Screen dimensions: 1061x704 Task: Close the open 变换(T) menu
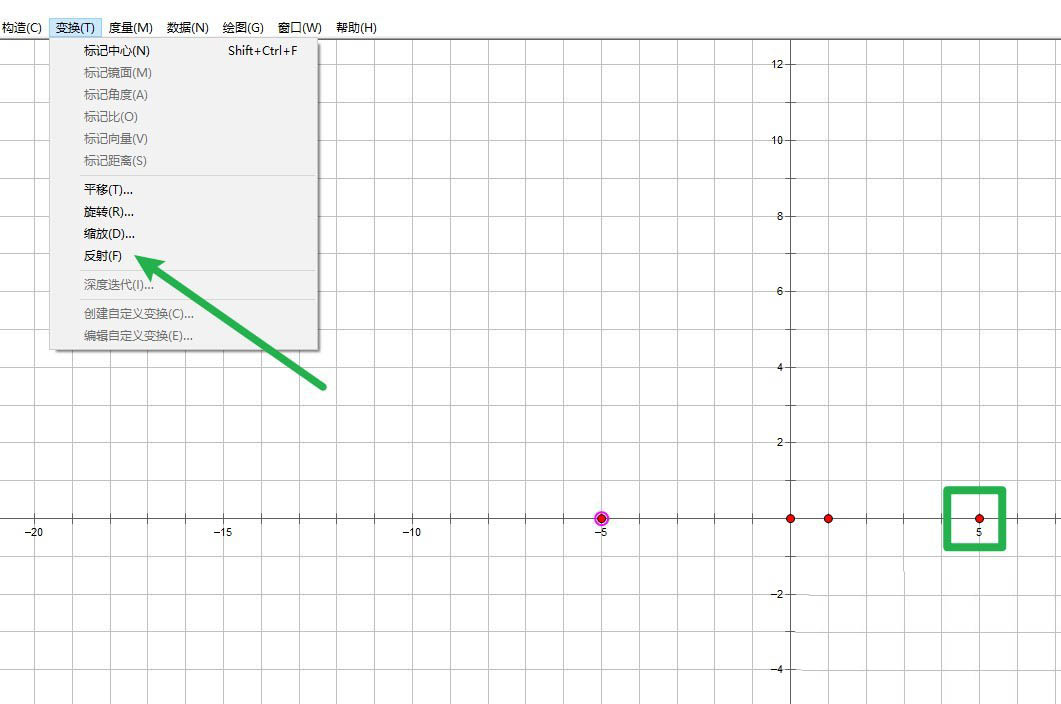pos(75,28)
